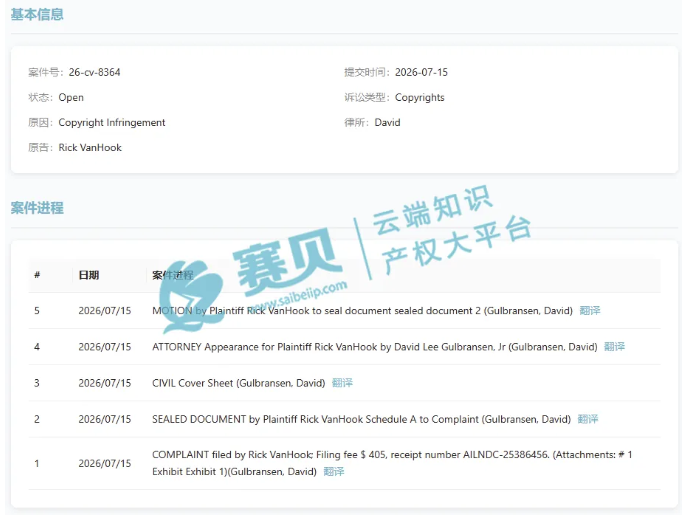This screenshot has width=689, height=520.
Task: Select submission date 2026-07-15 value
Action: 421,72
